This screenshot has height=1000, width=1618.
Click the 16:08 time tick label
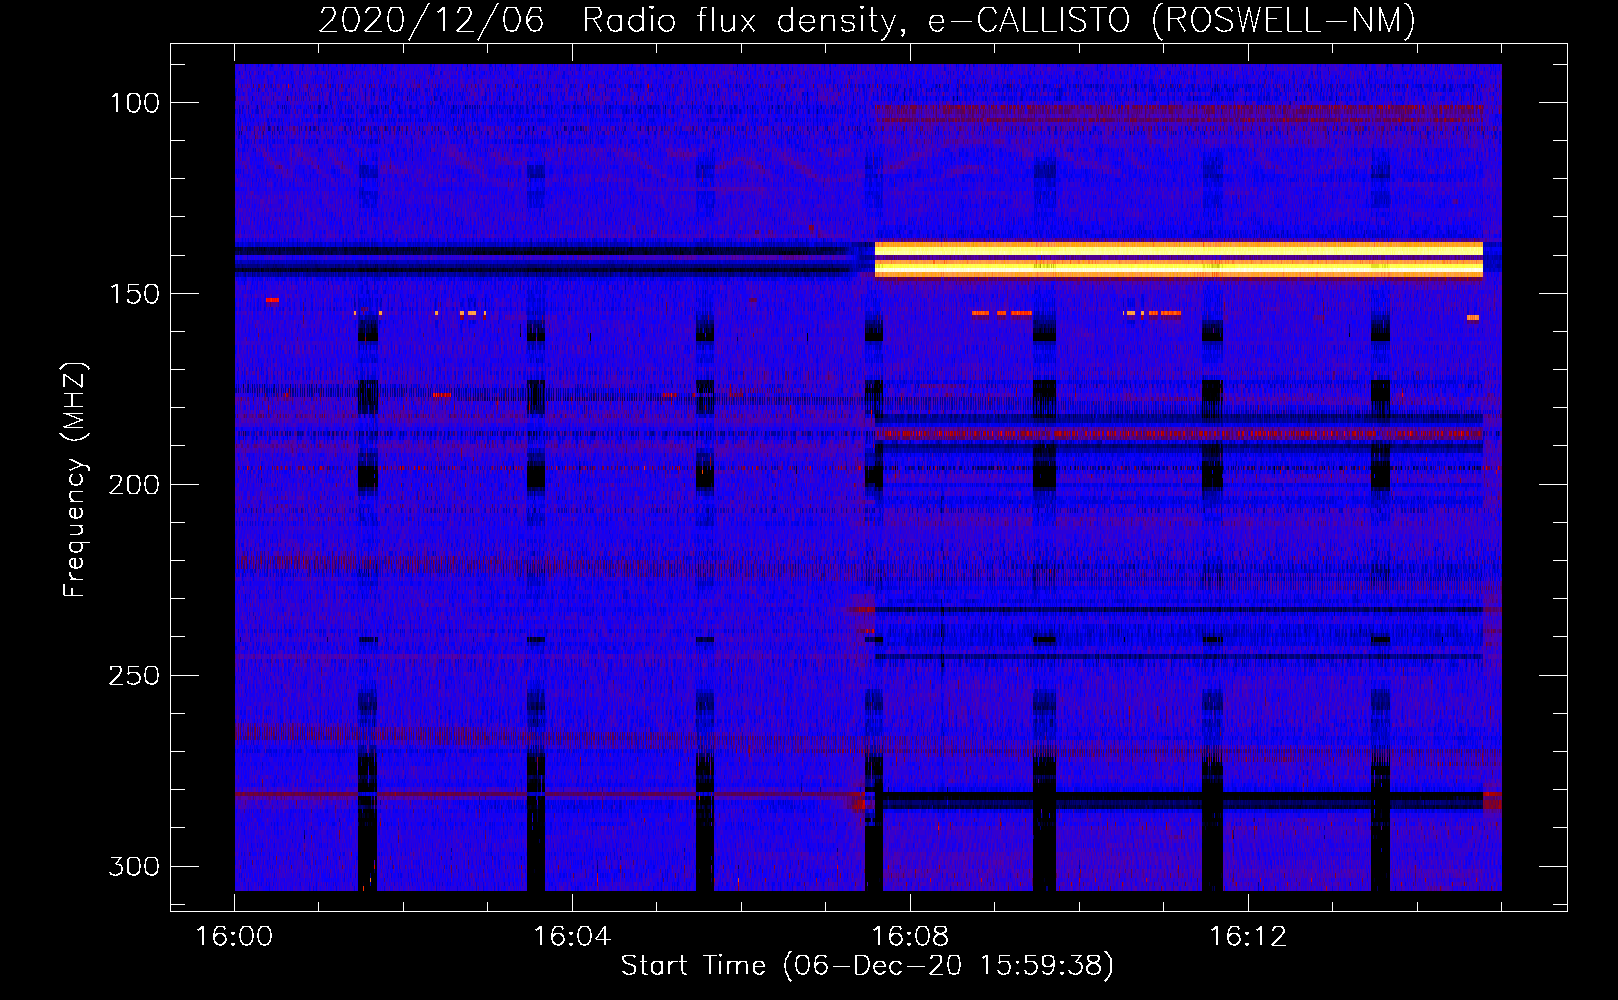tap(910, 937)
